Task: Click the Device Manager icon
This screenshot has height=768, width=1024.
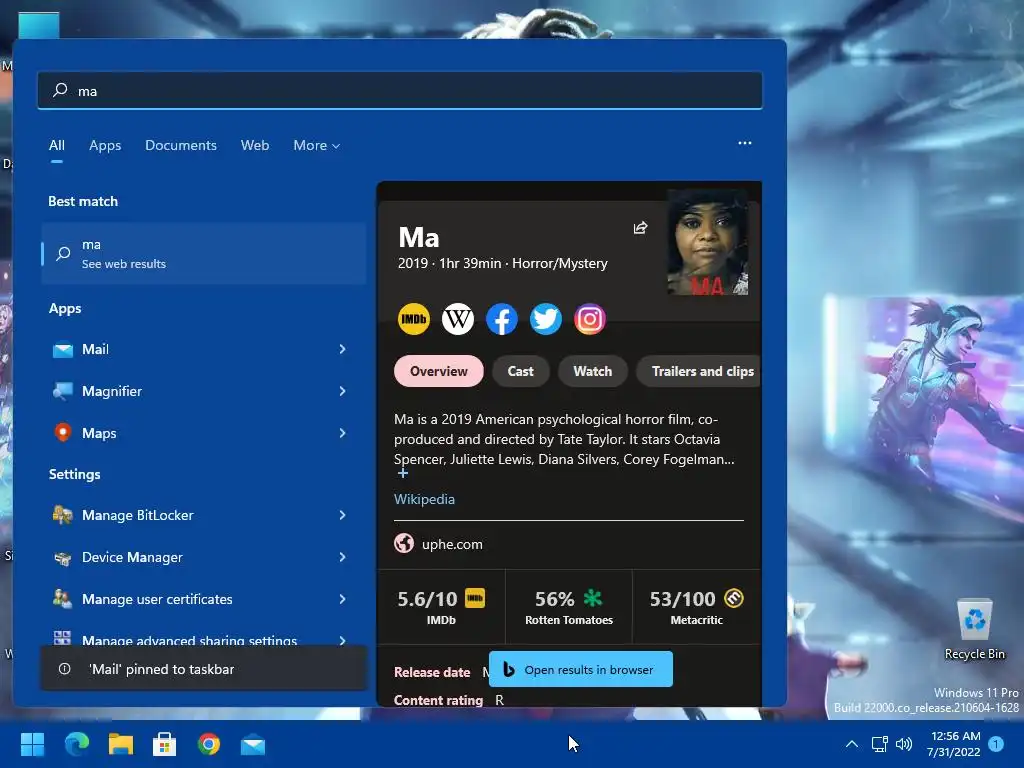Action: pos(63,558)
